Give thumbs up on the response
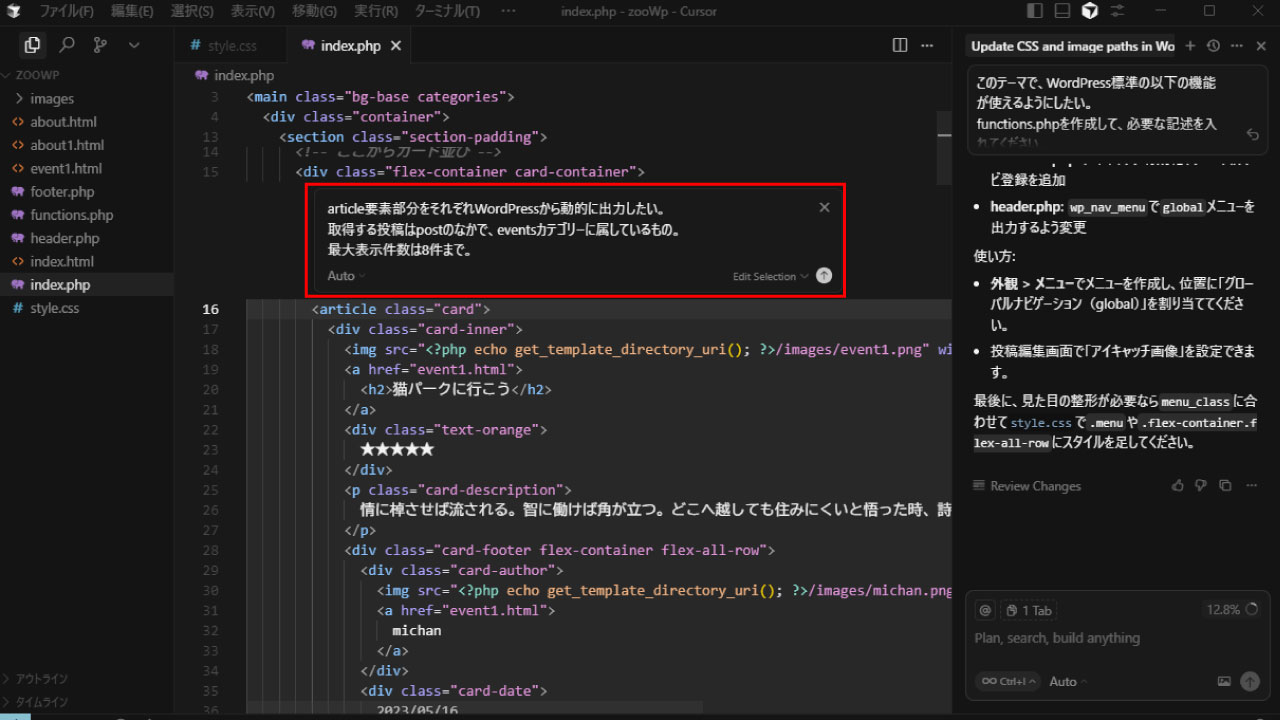This screenshot has width=1280, height=720. point(1177,485)
